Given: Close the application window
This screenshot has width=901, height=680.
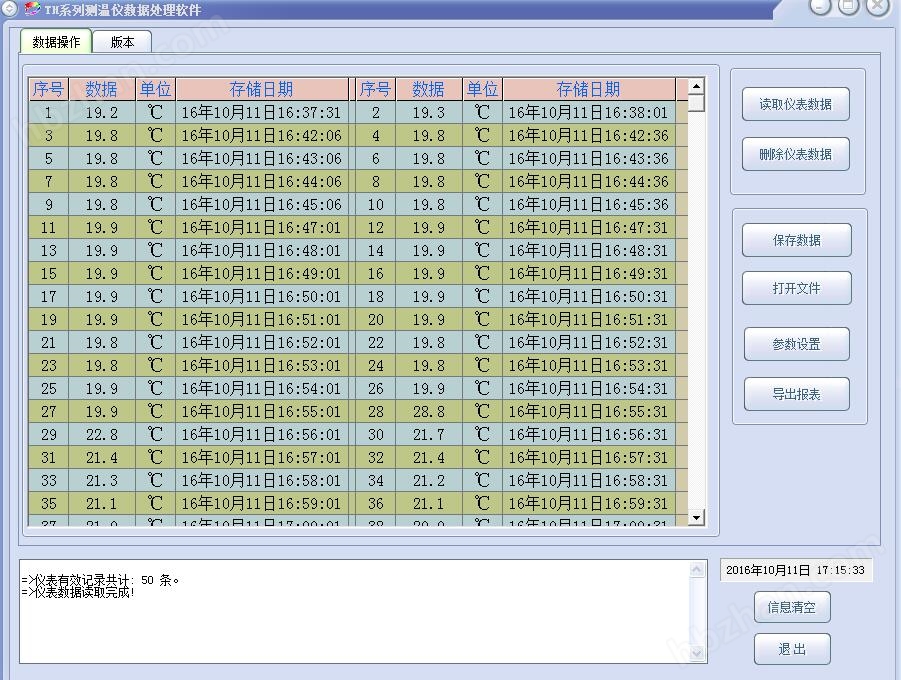Looking at the screenshot, I should [x=878, y=6].
